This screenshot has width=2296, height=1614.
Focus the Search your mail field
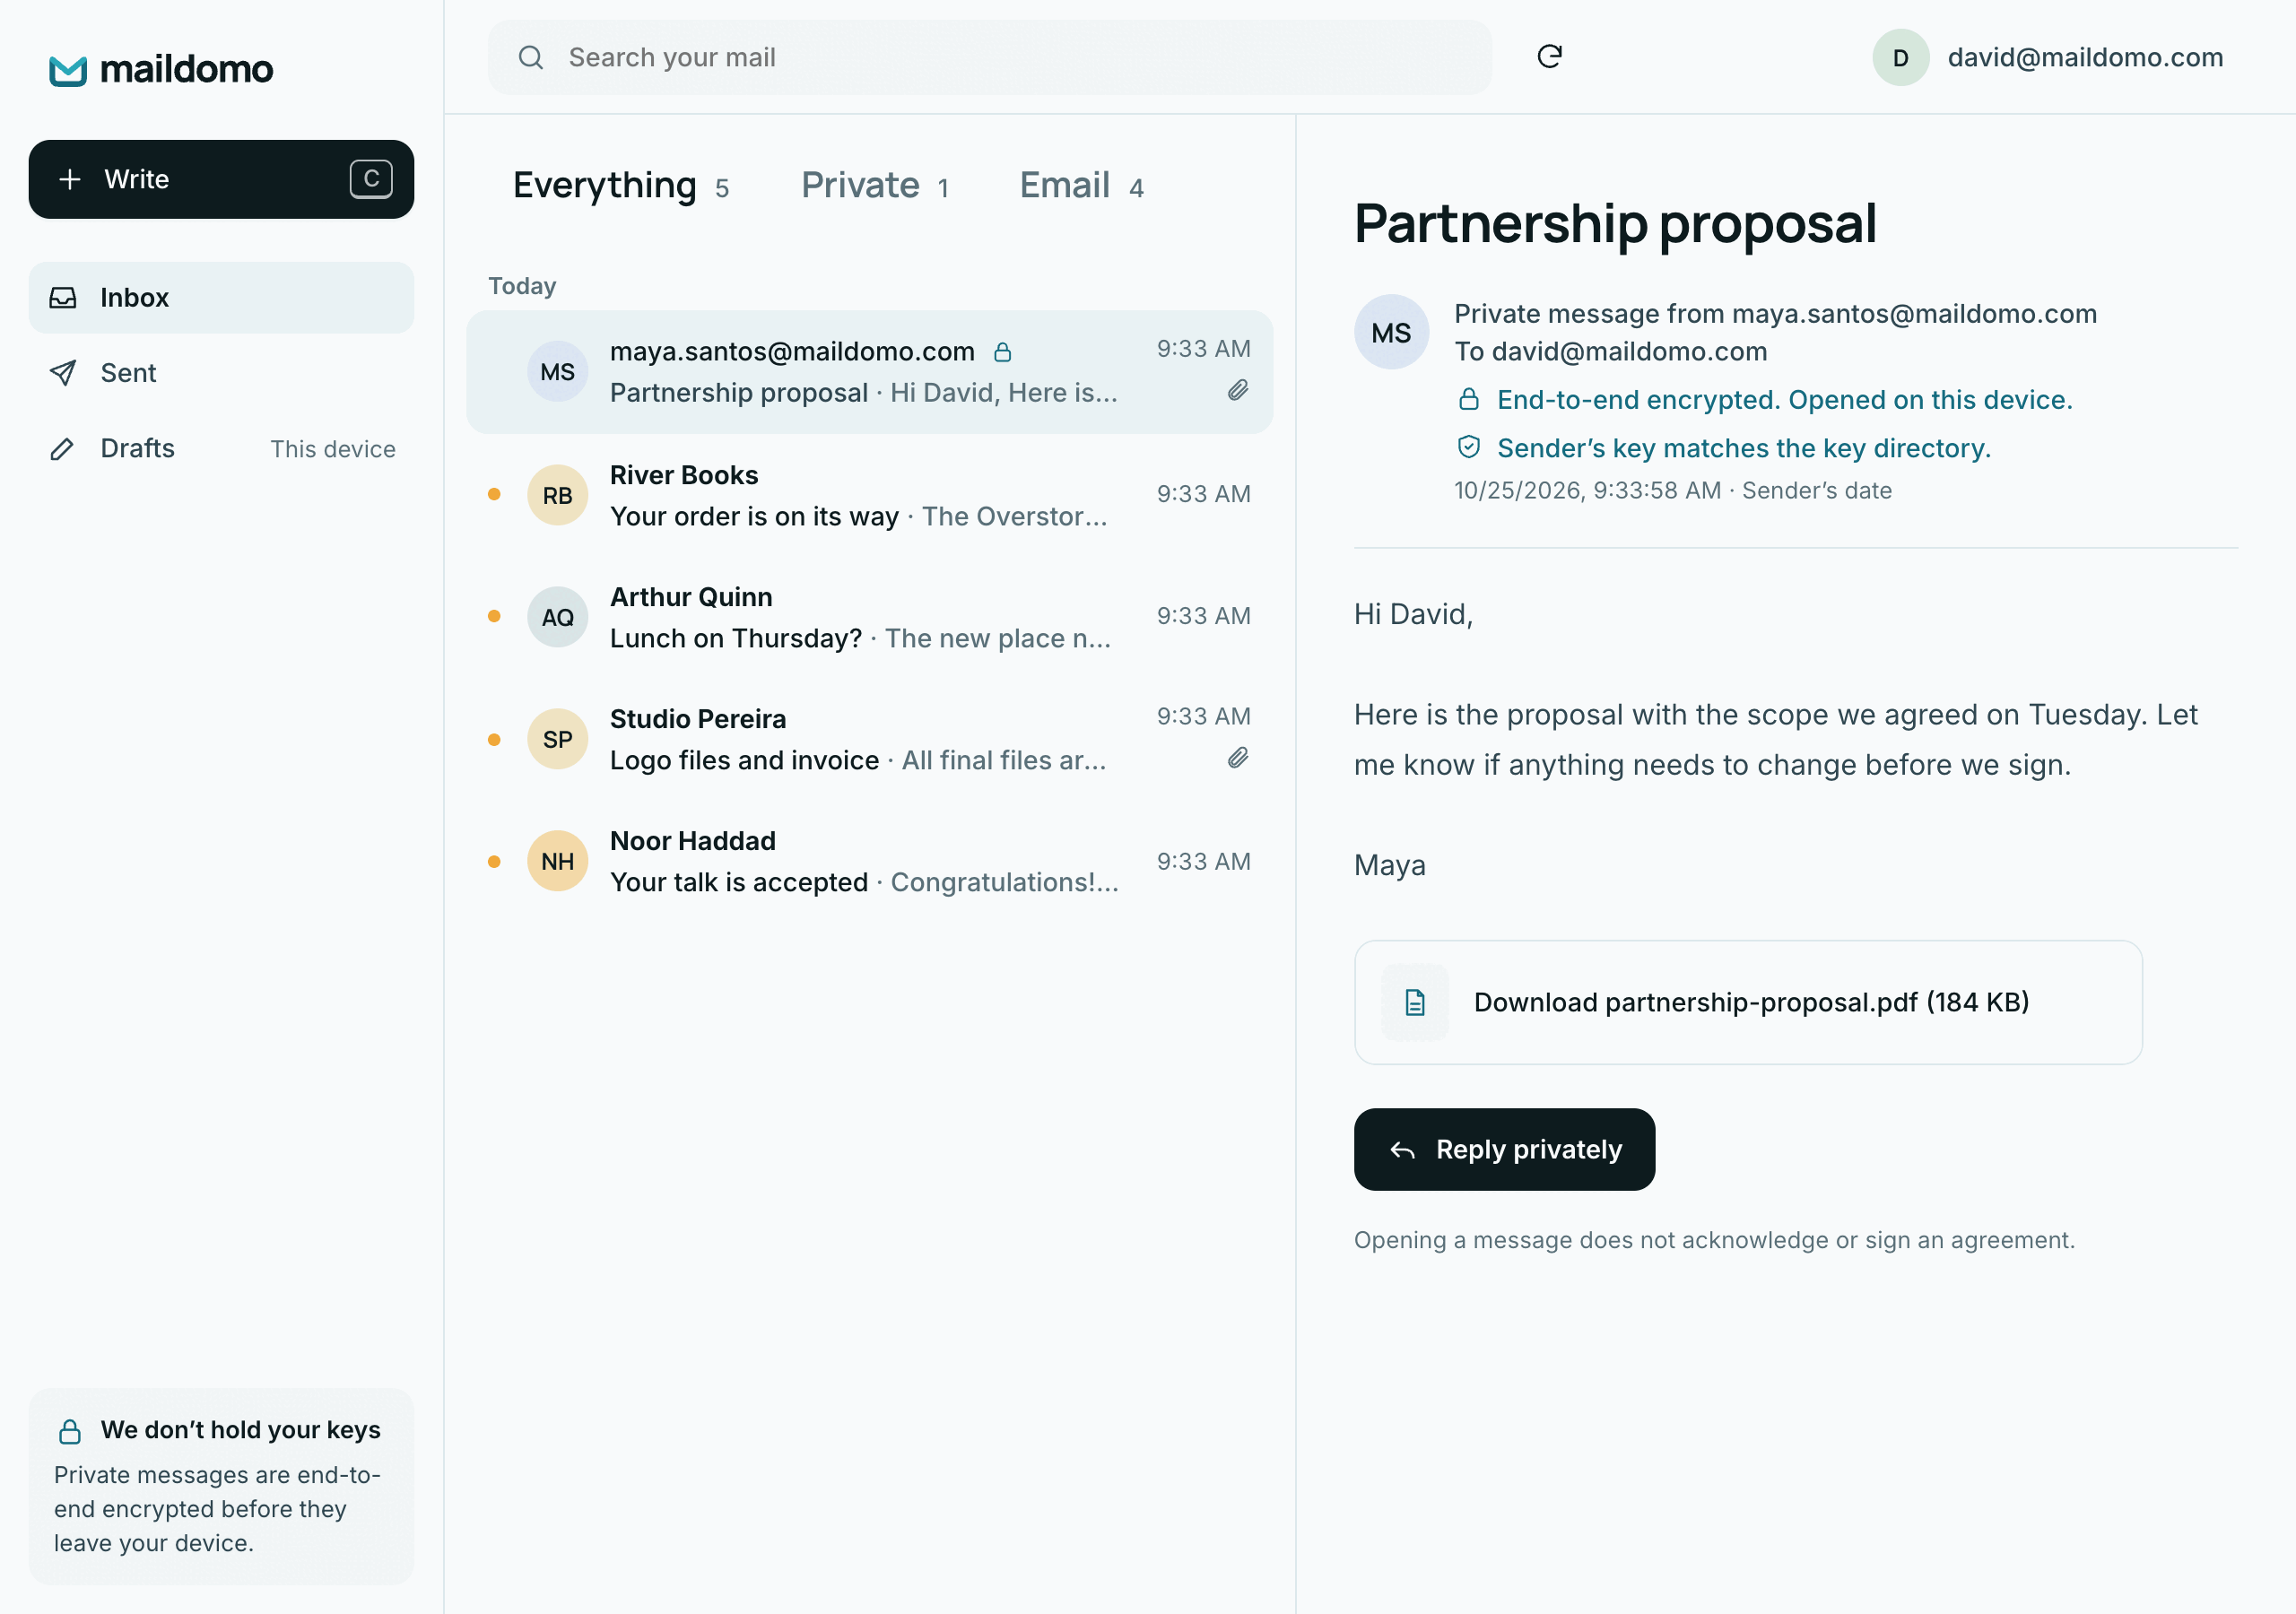point(990,58)
